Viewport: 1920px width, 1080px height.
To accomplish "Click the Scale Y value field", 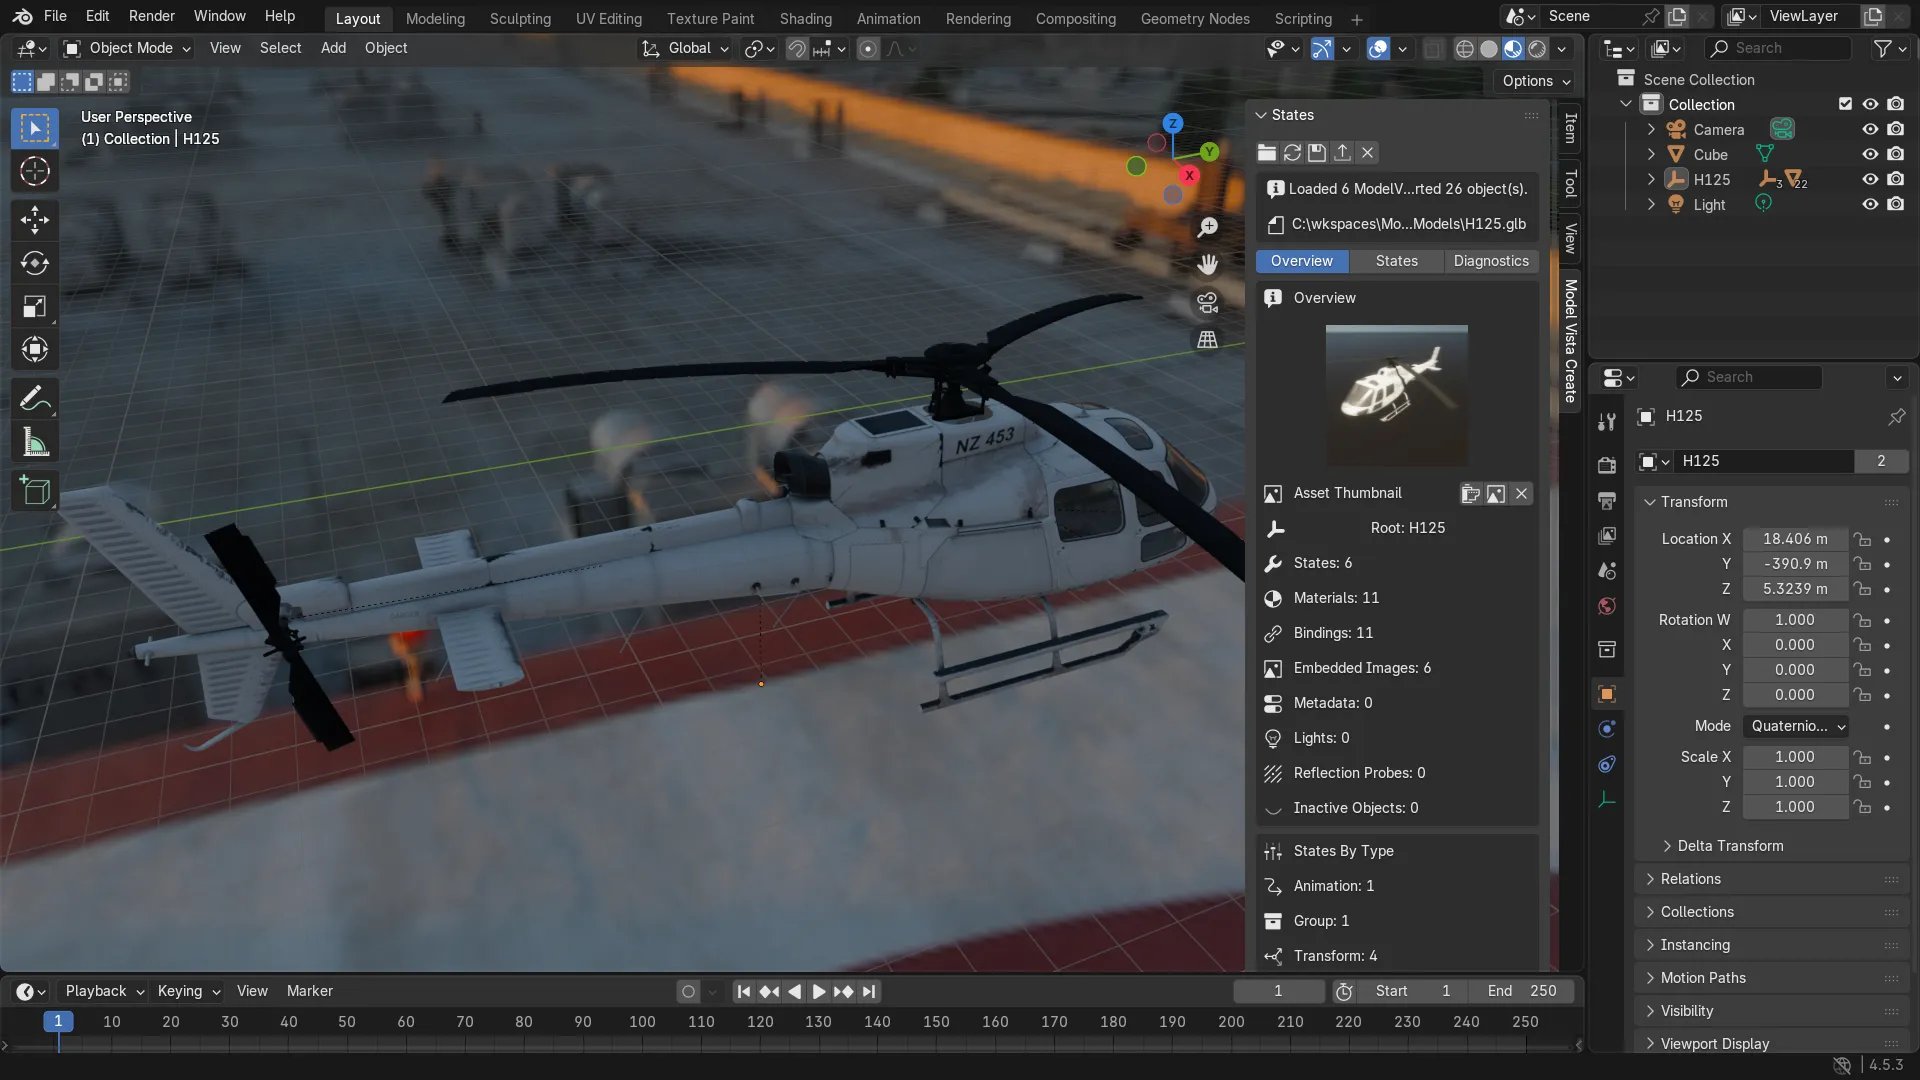I will point(1795,782).
